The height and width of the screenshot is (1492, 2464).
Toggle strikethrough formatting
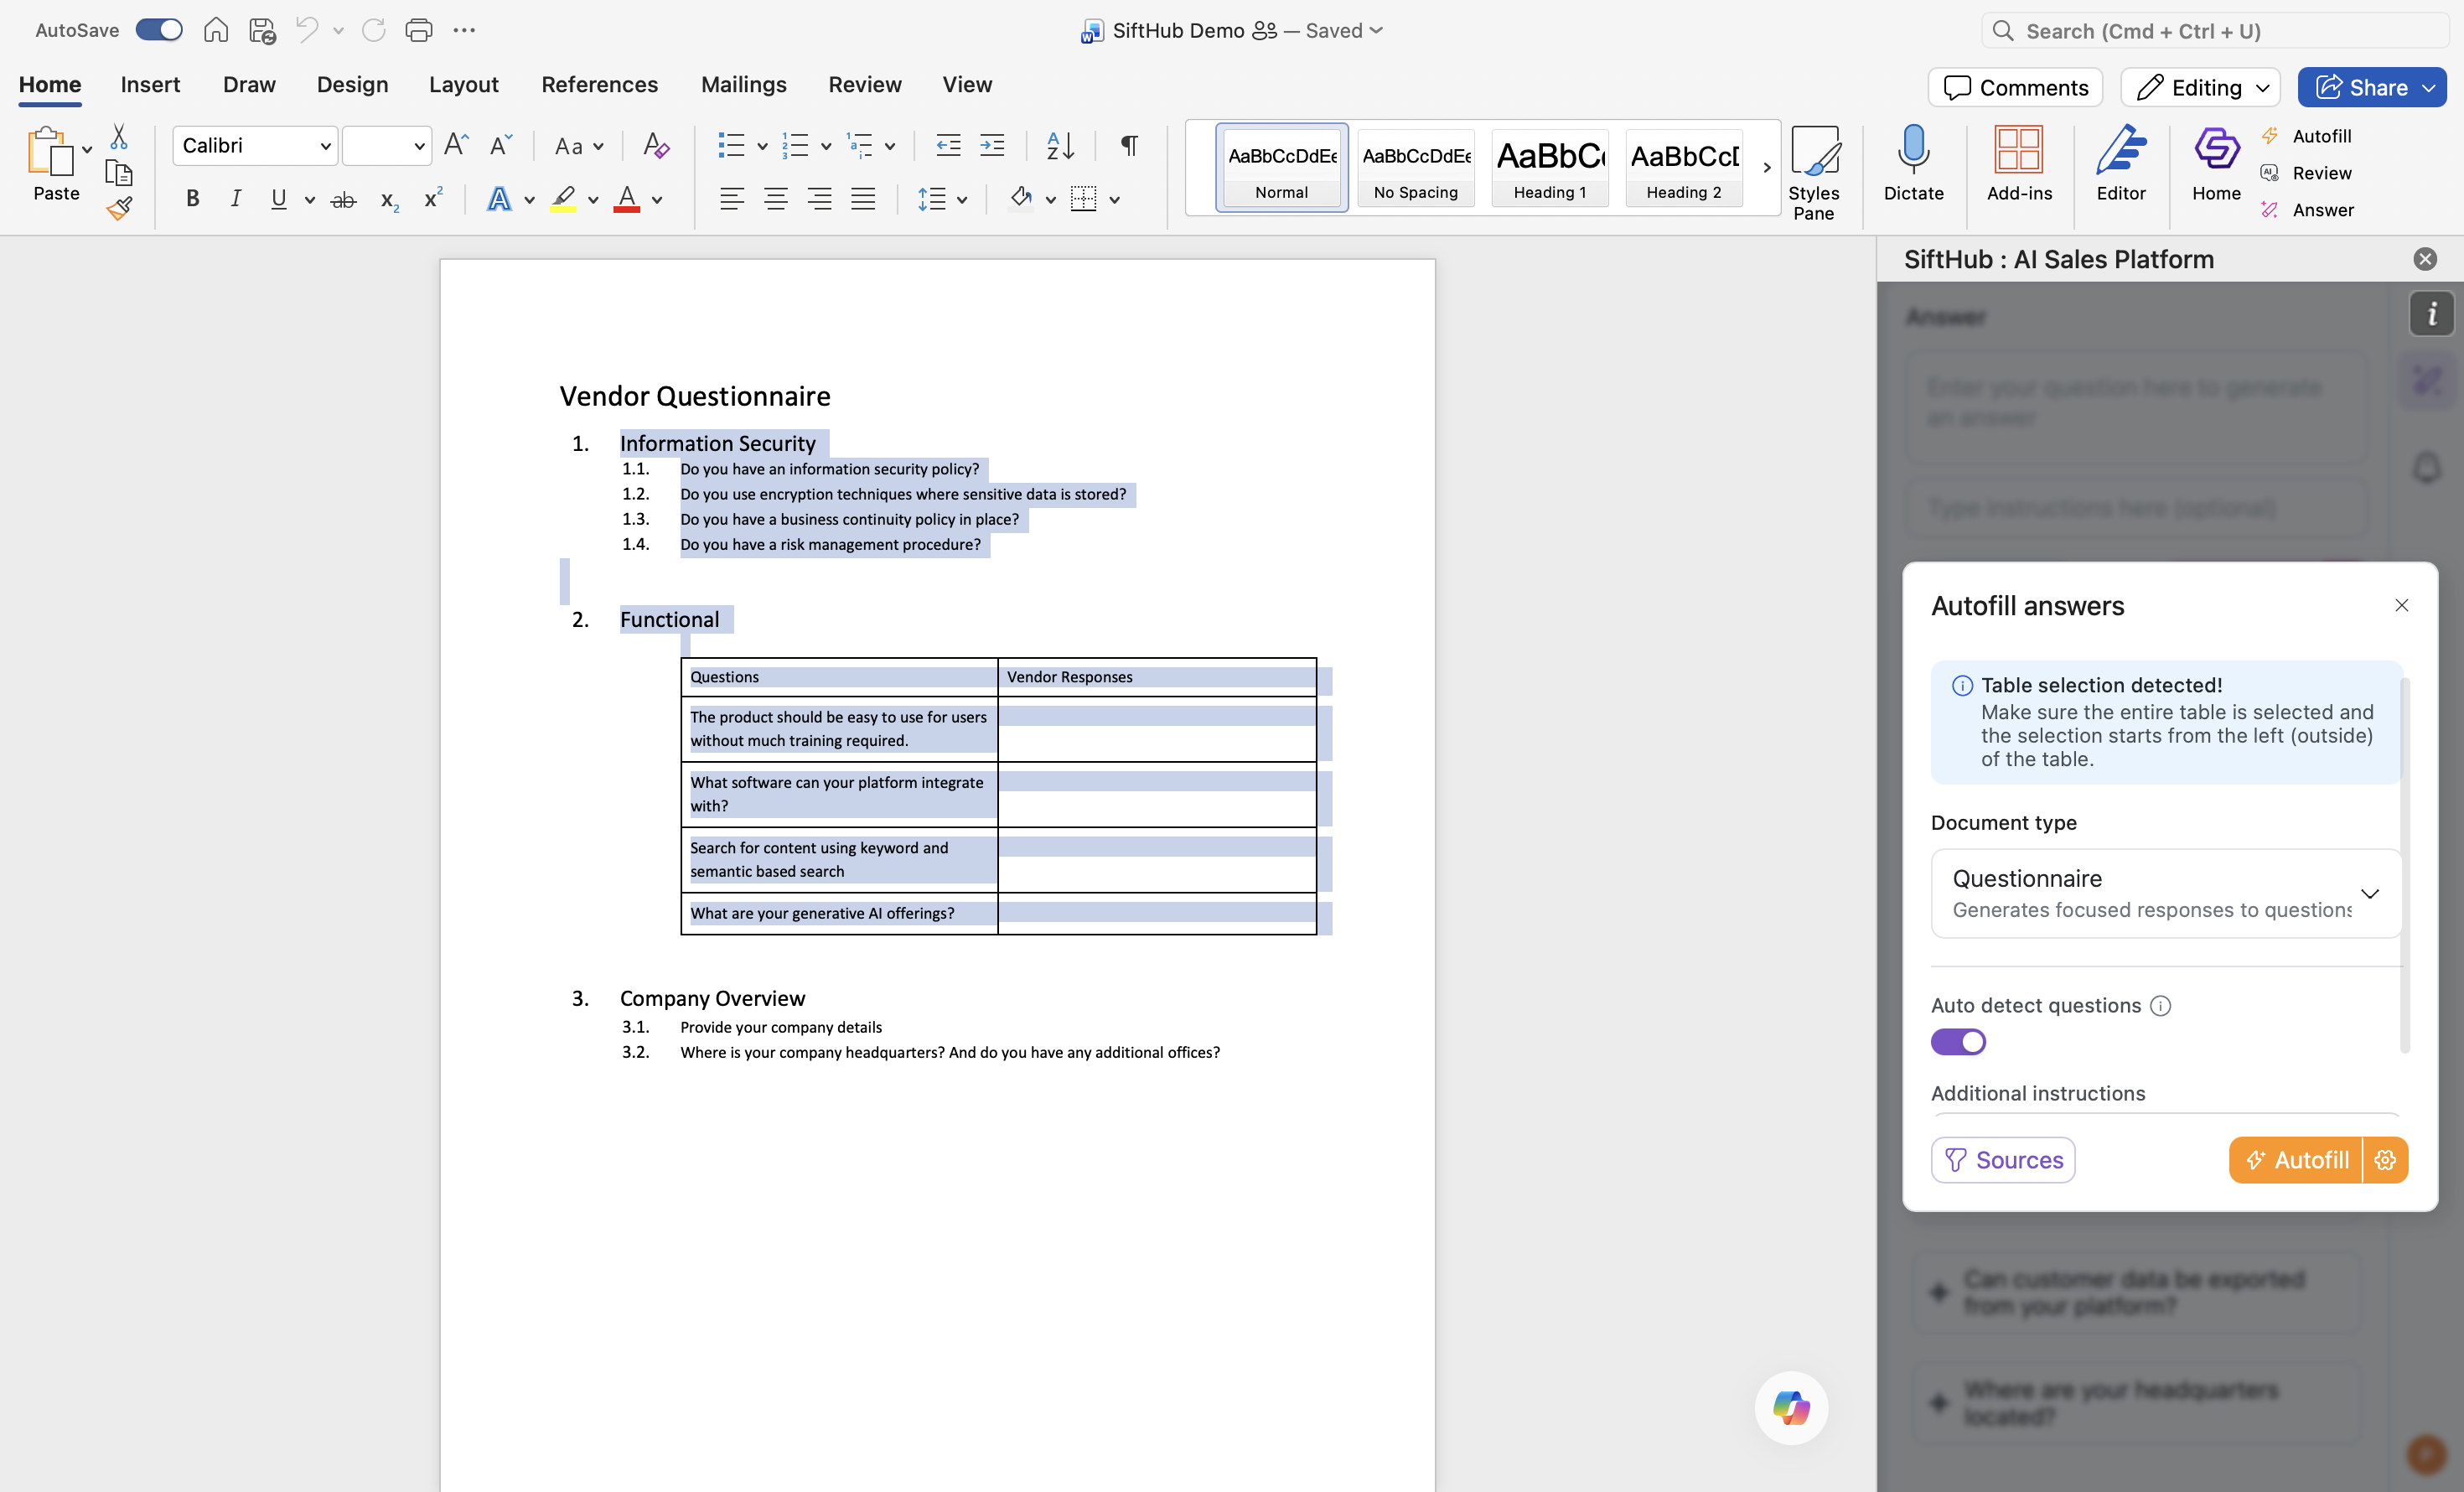pos(343,199)
